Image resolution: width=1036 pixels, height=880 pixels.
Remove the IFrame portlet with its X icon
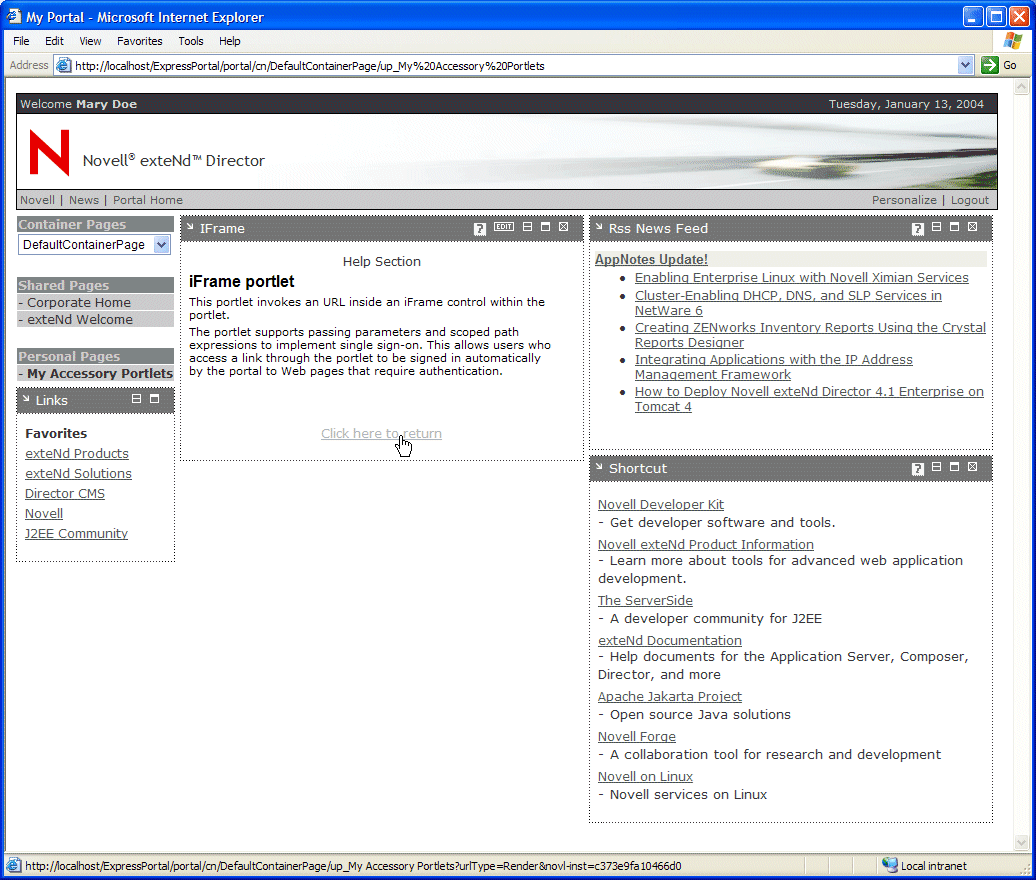pyautogui.click(x=564, y=227)
